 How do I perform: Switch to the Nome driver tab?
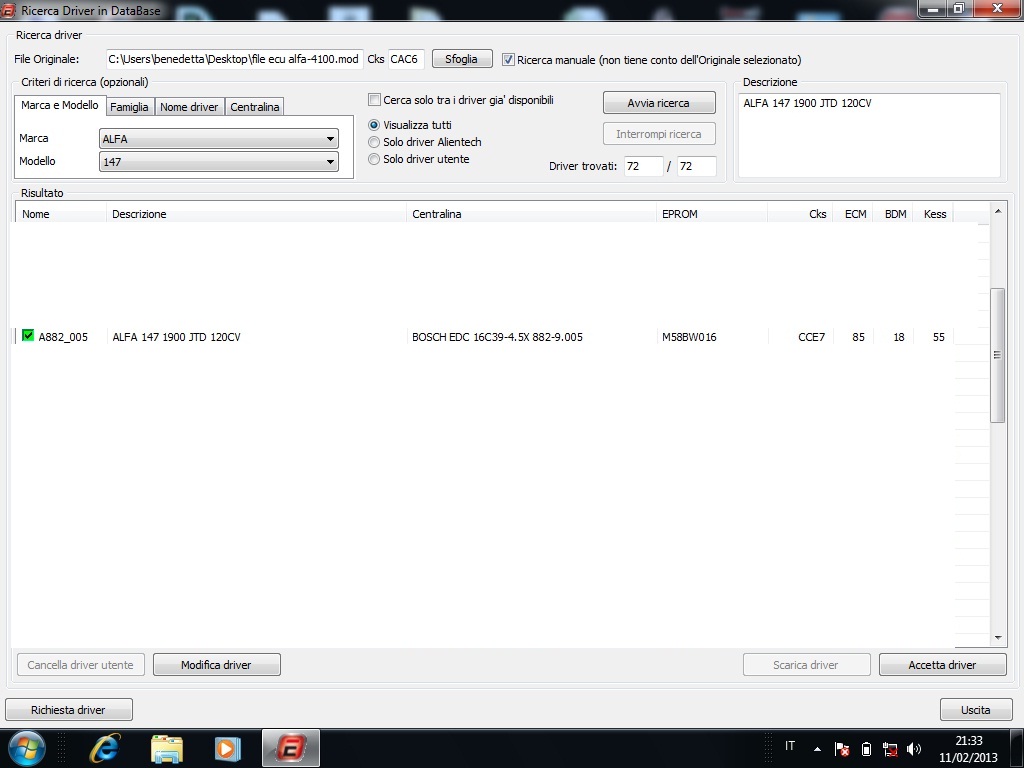[x=189, y=106]
